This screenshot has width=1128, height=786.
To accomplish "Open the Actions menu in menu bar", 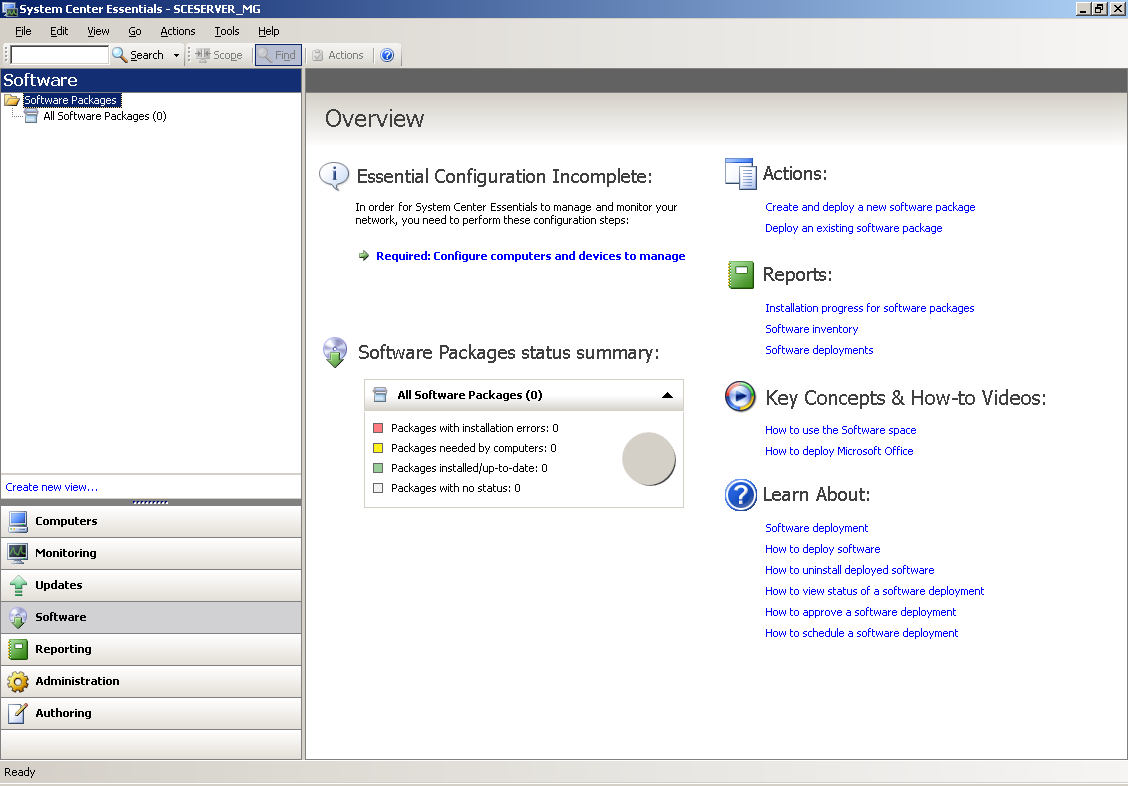I will point(178,31).
